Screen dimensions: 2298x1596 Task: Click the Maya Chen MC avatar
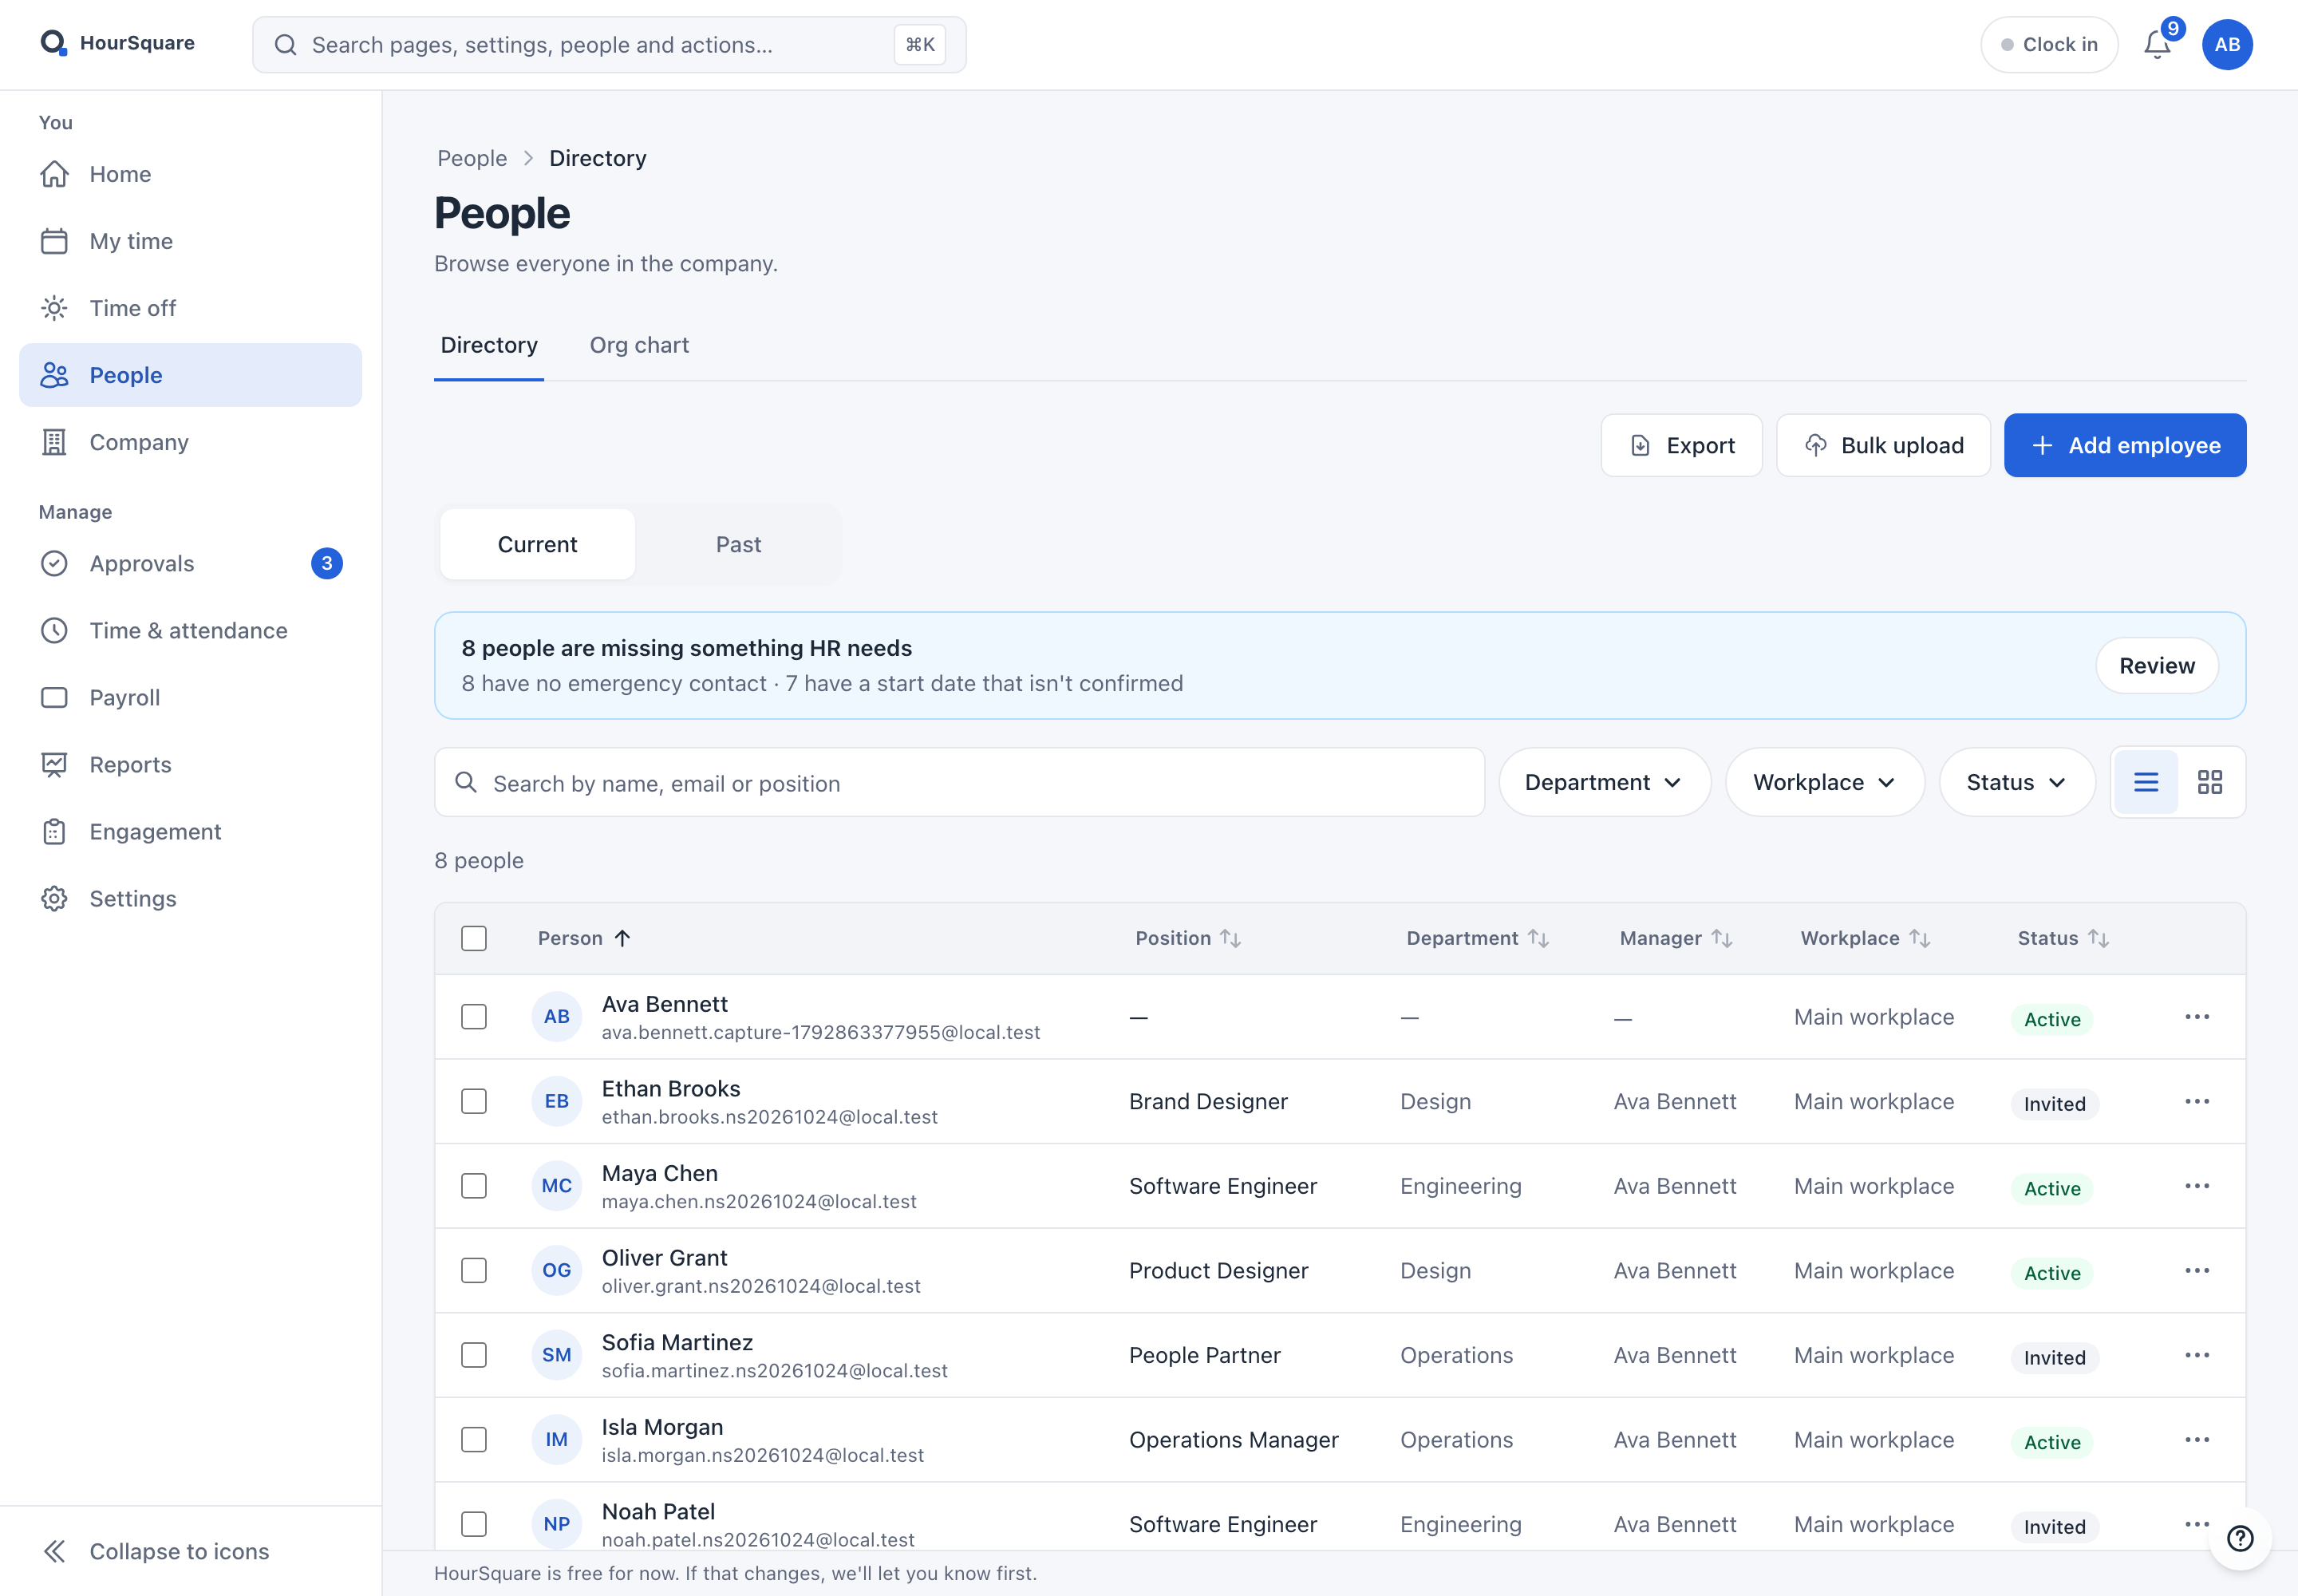point(557,1186)
